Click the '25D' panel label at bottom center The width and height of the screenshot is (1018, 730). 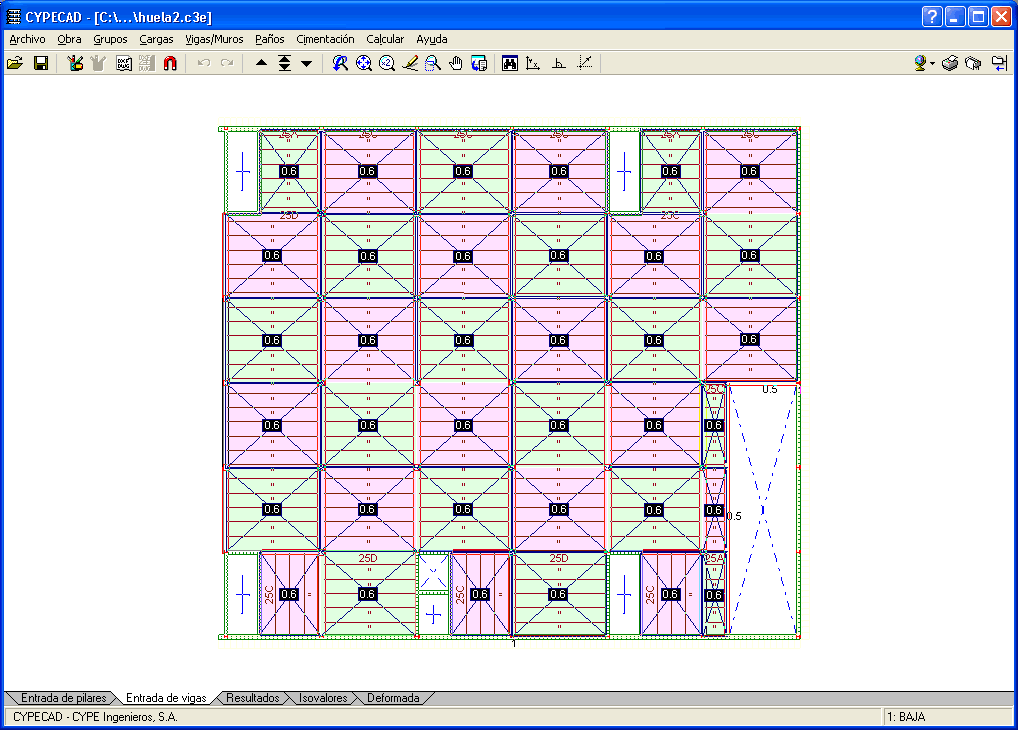(558, 559)
